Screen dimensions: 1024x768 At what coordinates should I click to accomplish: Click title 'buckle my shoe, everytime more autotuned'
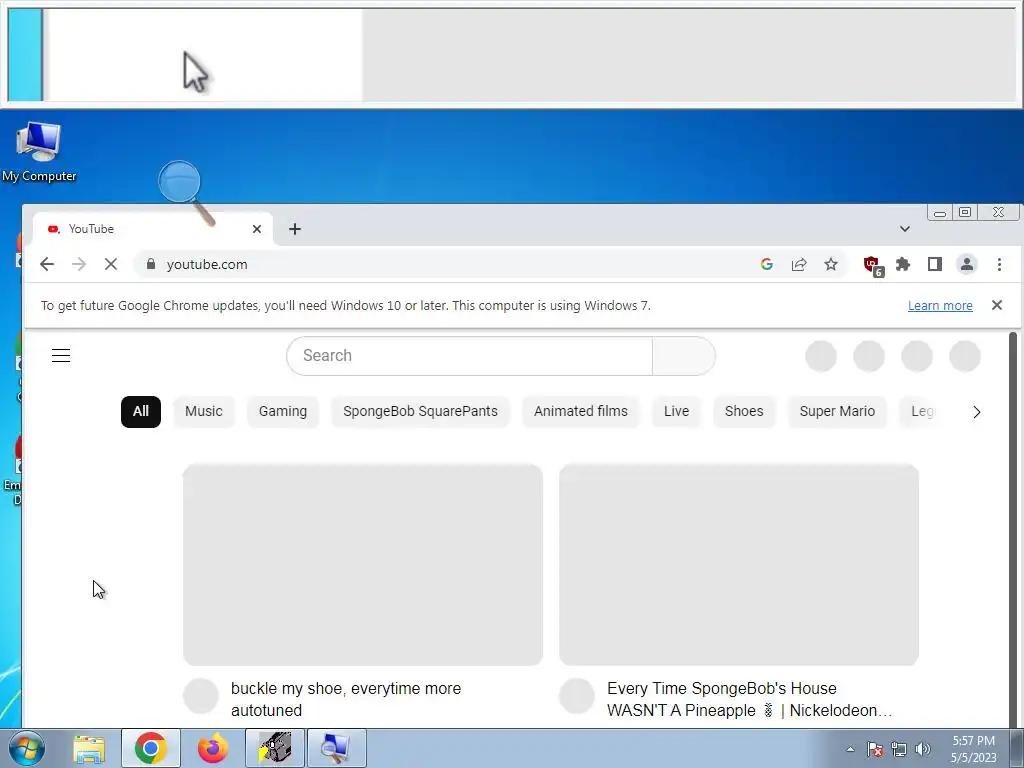(x=346, y=699)
